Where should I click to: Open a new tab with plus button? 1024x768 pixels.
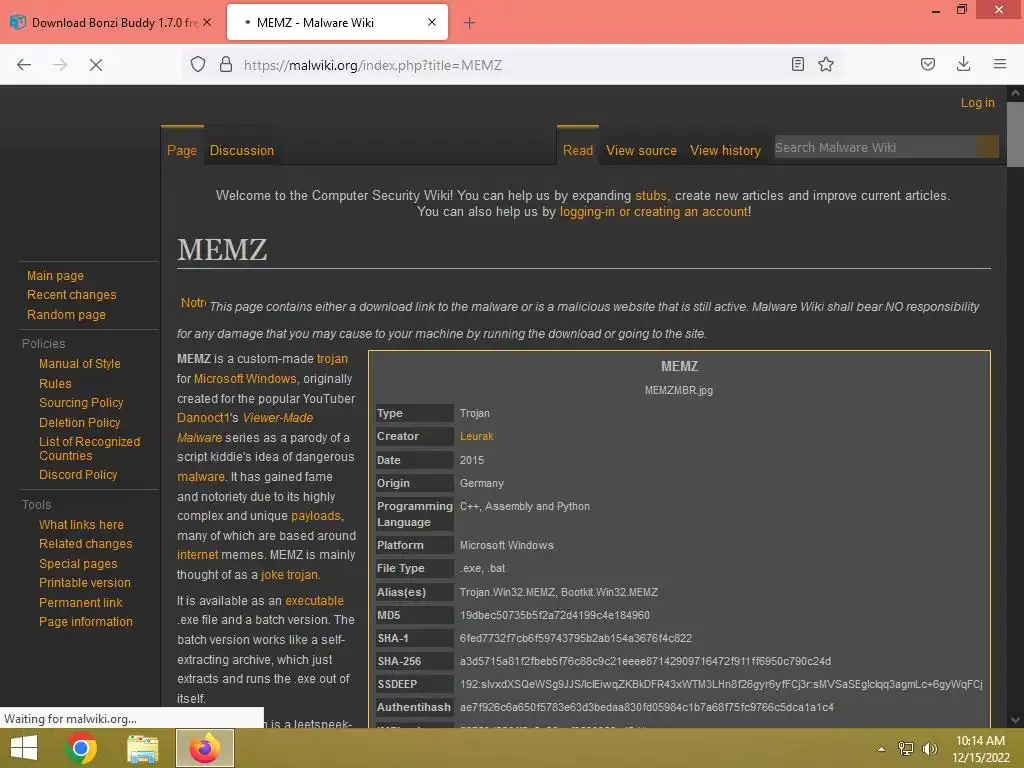pos(469,23)
